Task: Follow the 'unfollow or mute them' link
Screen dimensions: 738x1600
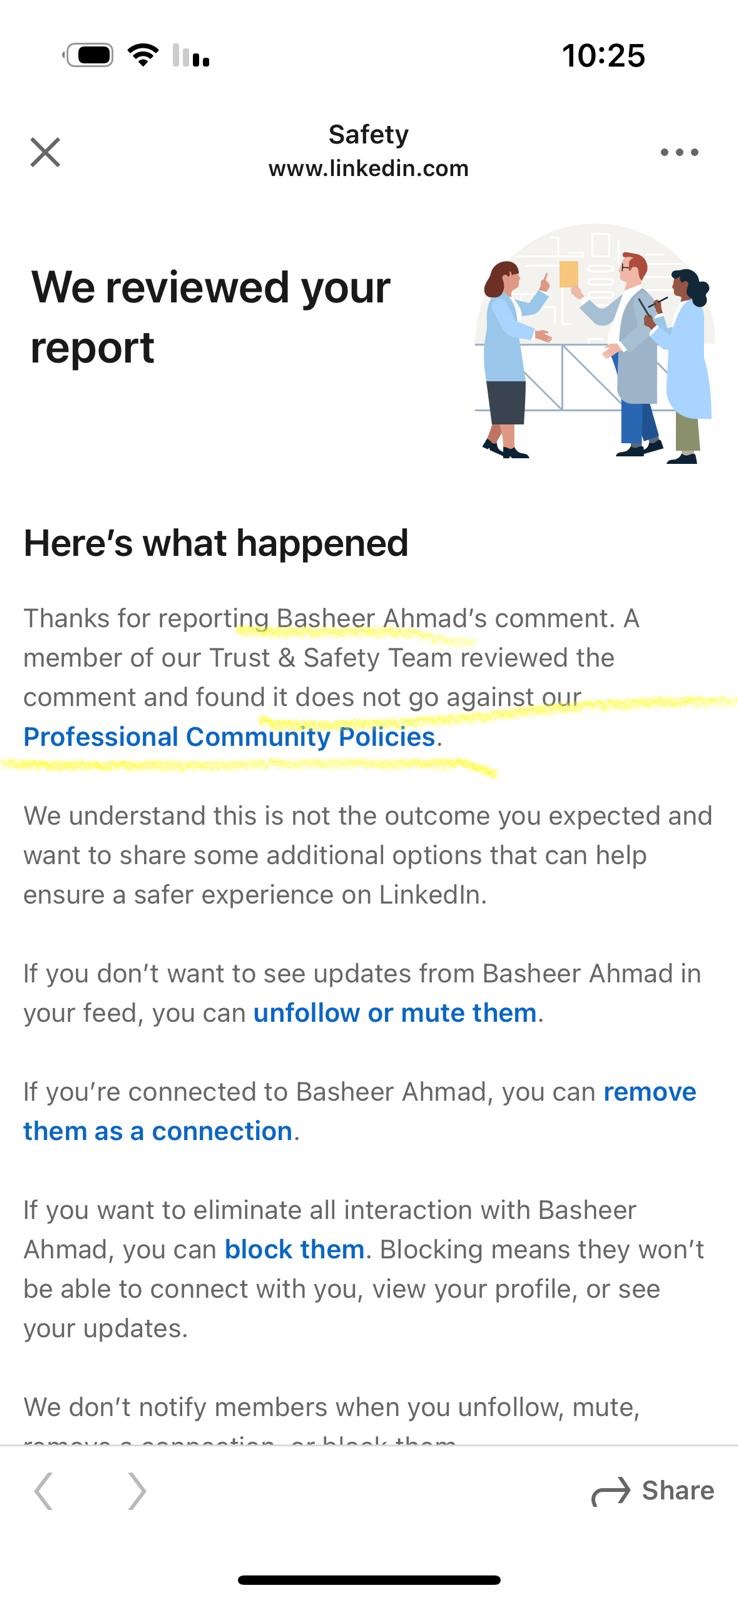Action: 395,1013
